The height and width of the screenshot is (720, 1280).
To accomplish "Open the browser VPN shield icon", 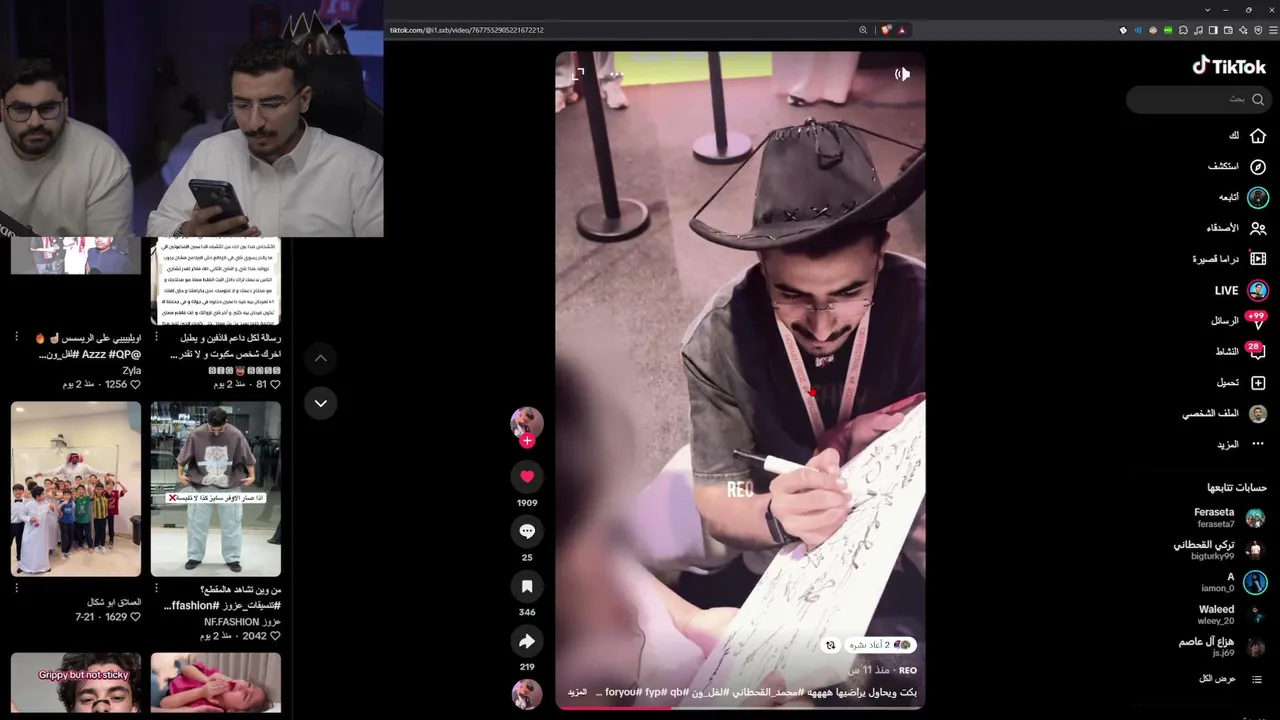I will [x=1258, y=30].
